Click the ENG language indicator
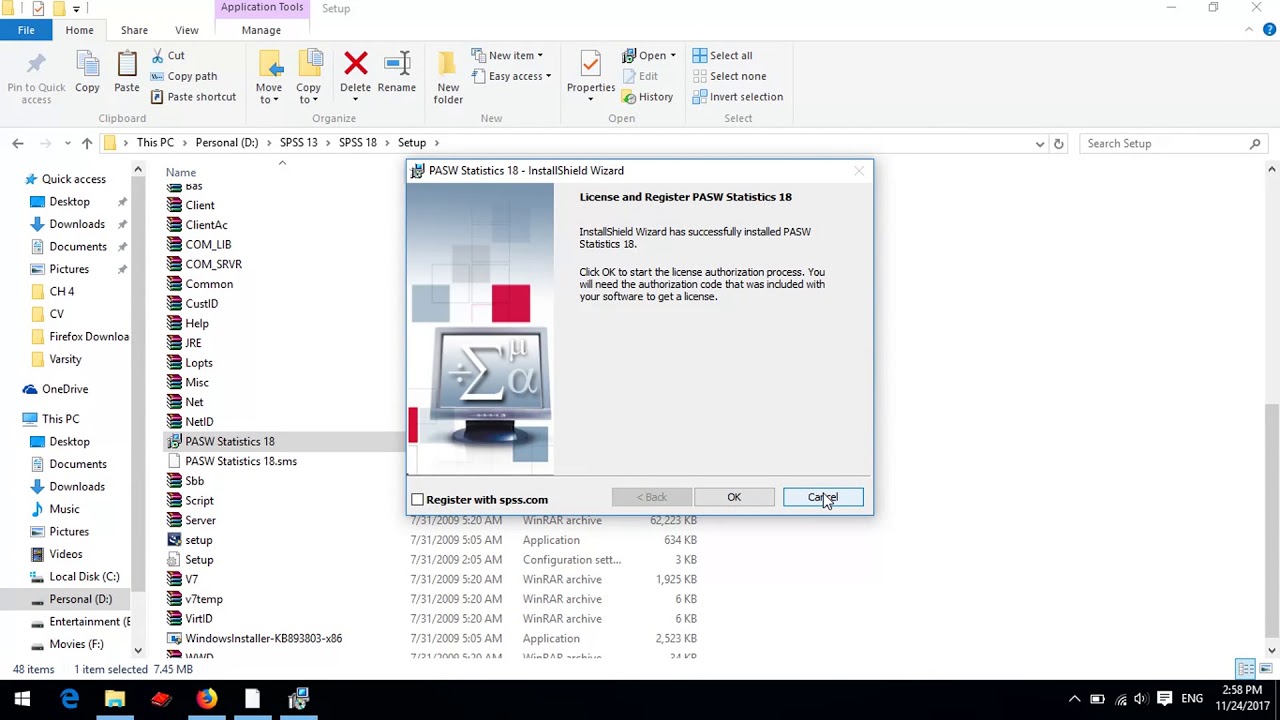Viewport: 1280px width, 720px height. click(1192, 699)
